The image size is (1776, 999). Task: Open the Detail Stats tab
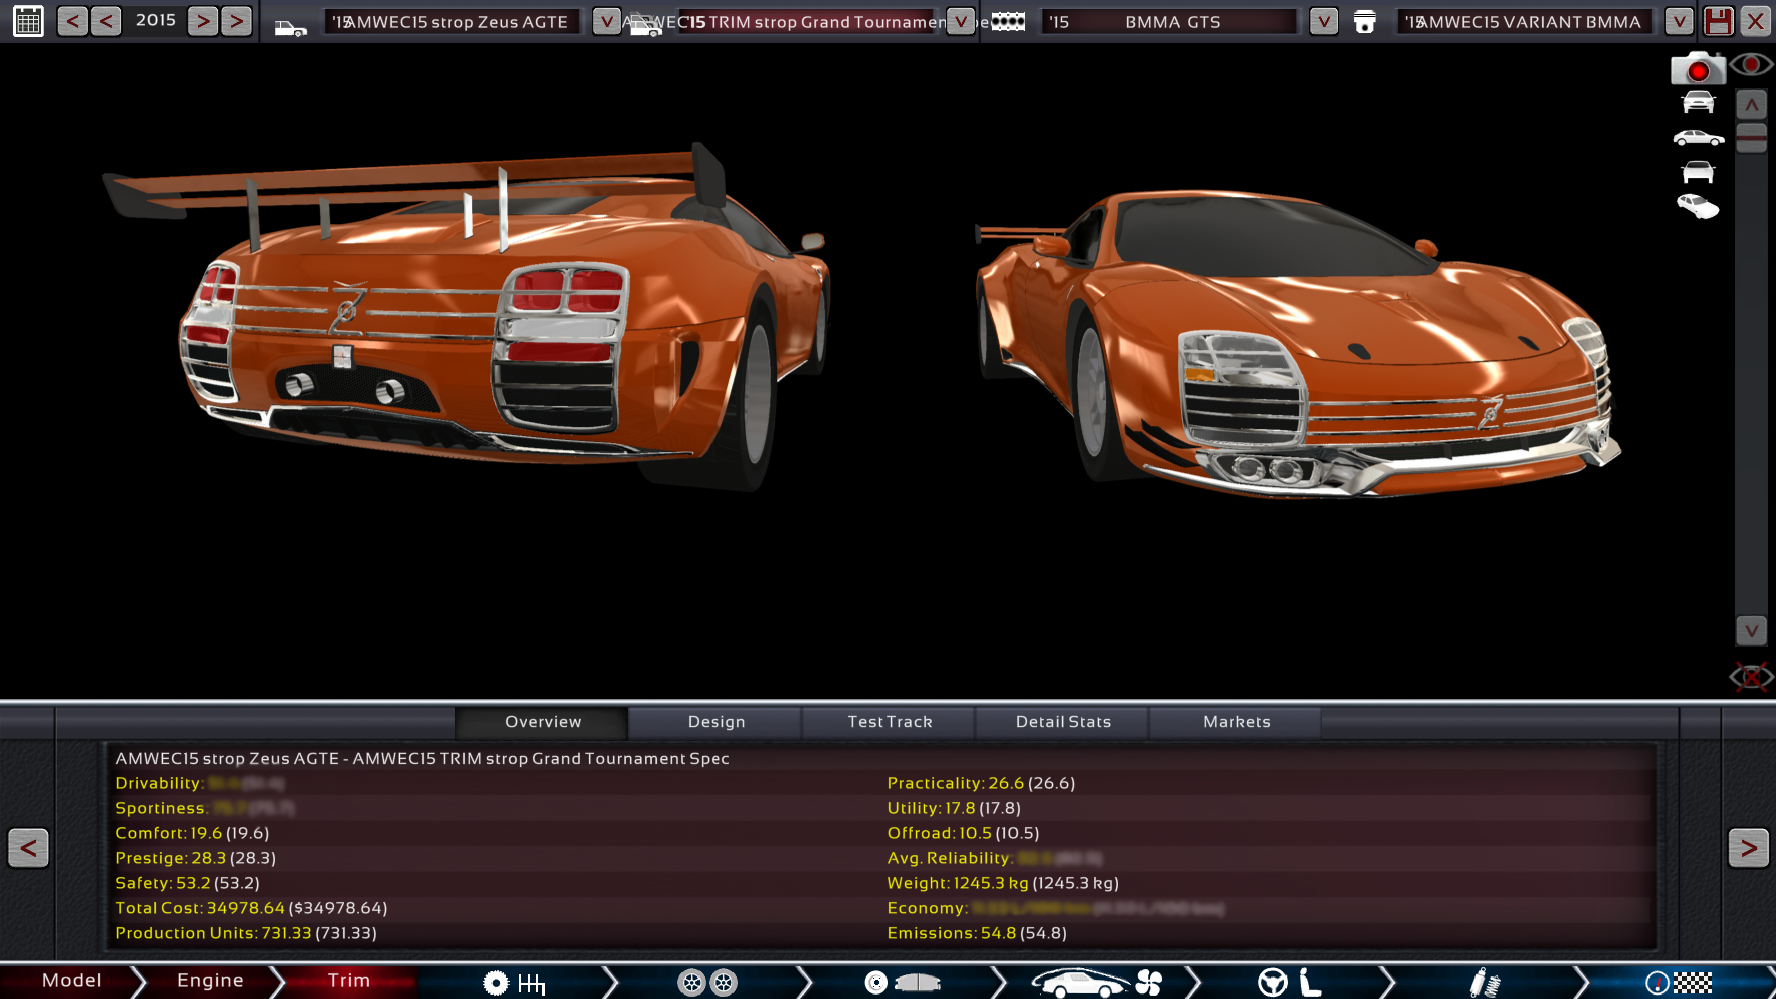click(1063, 722)
